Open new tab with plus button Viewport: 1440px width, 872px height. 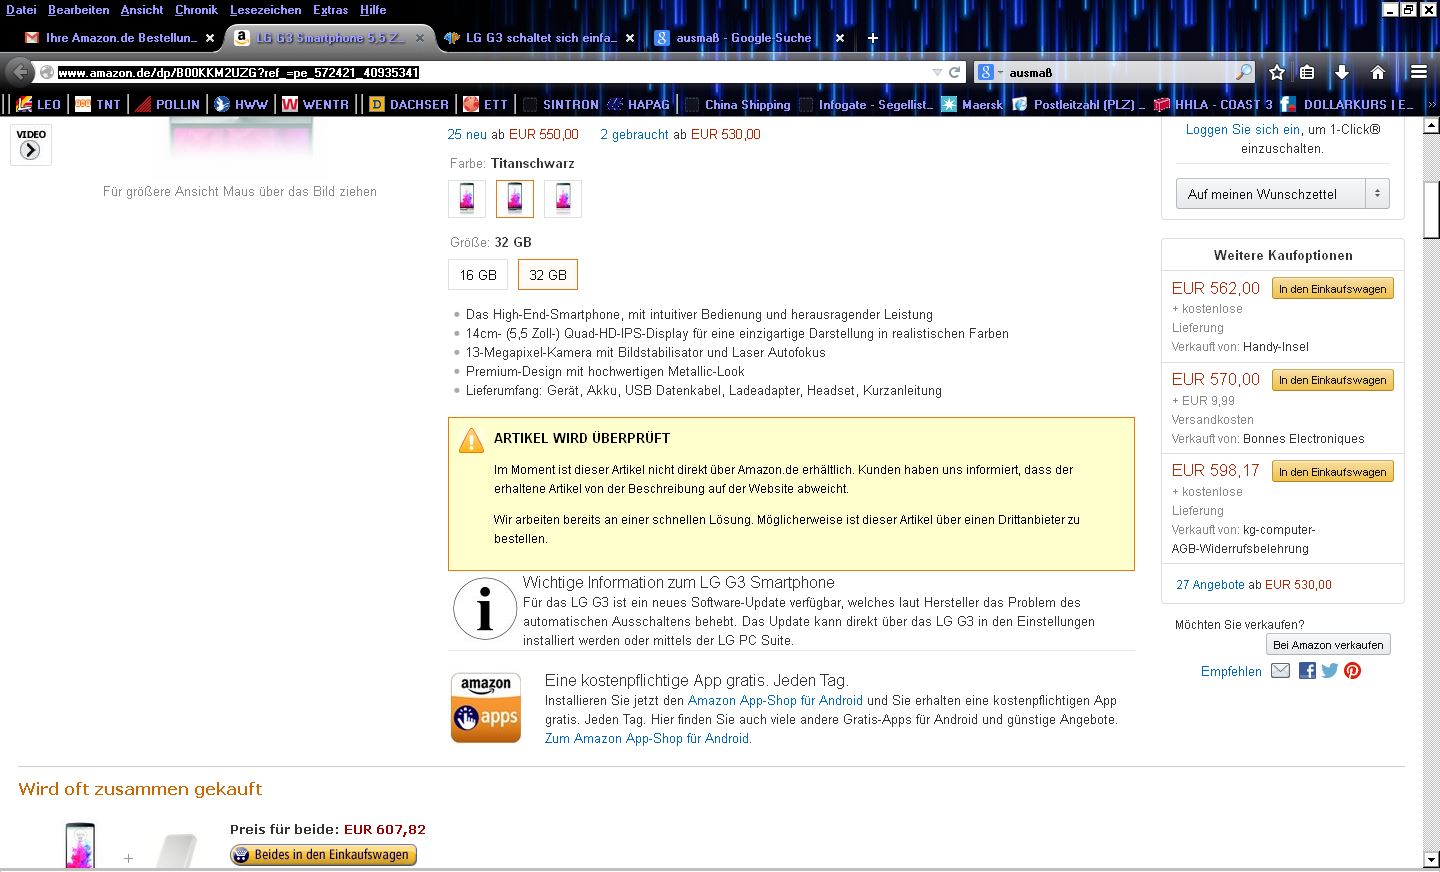[872, 38]
